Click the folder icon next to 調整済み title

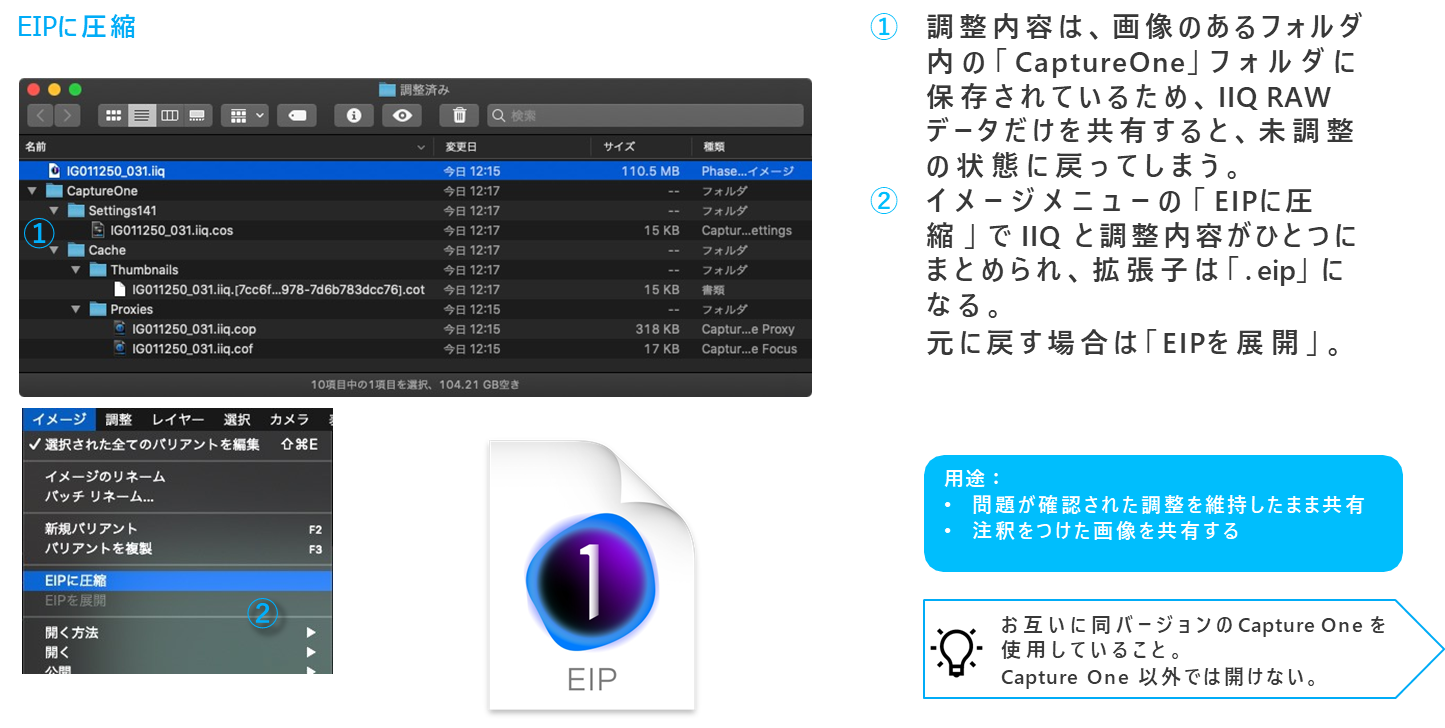(387, 89)
